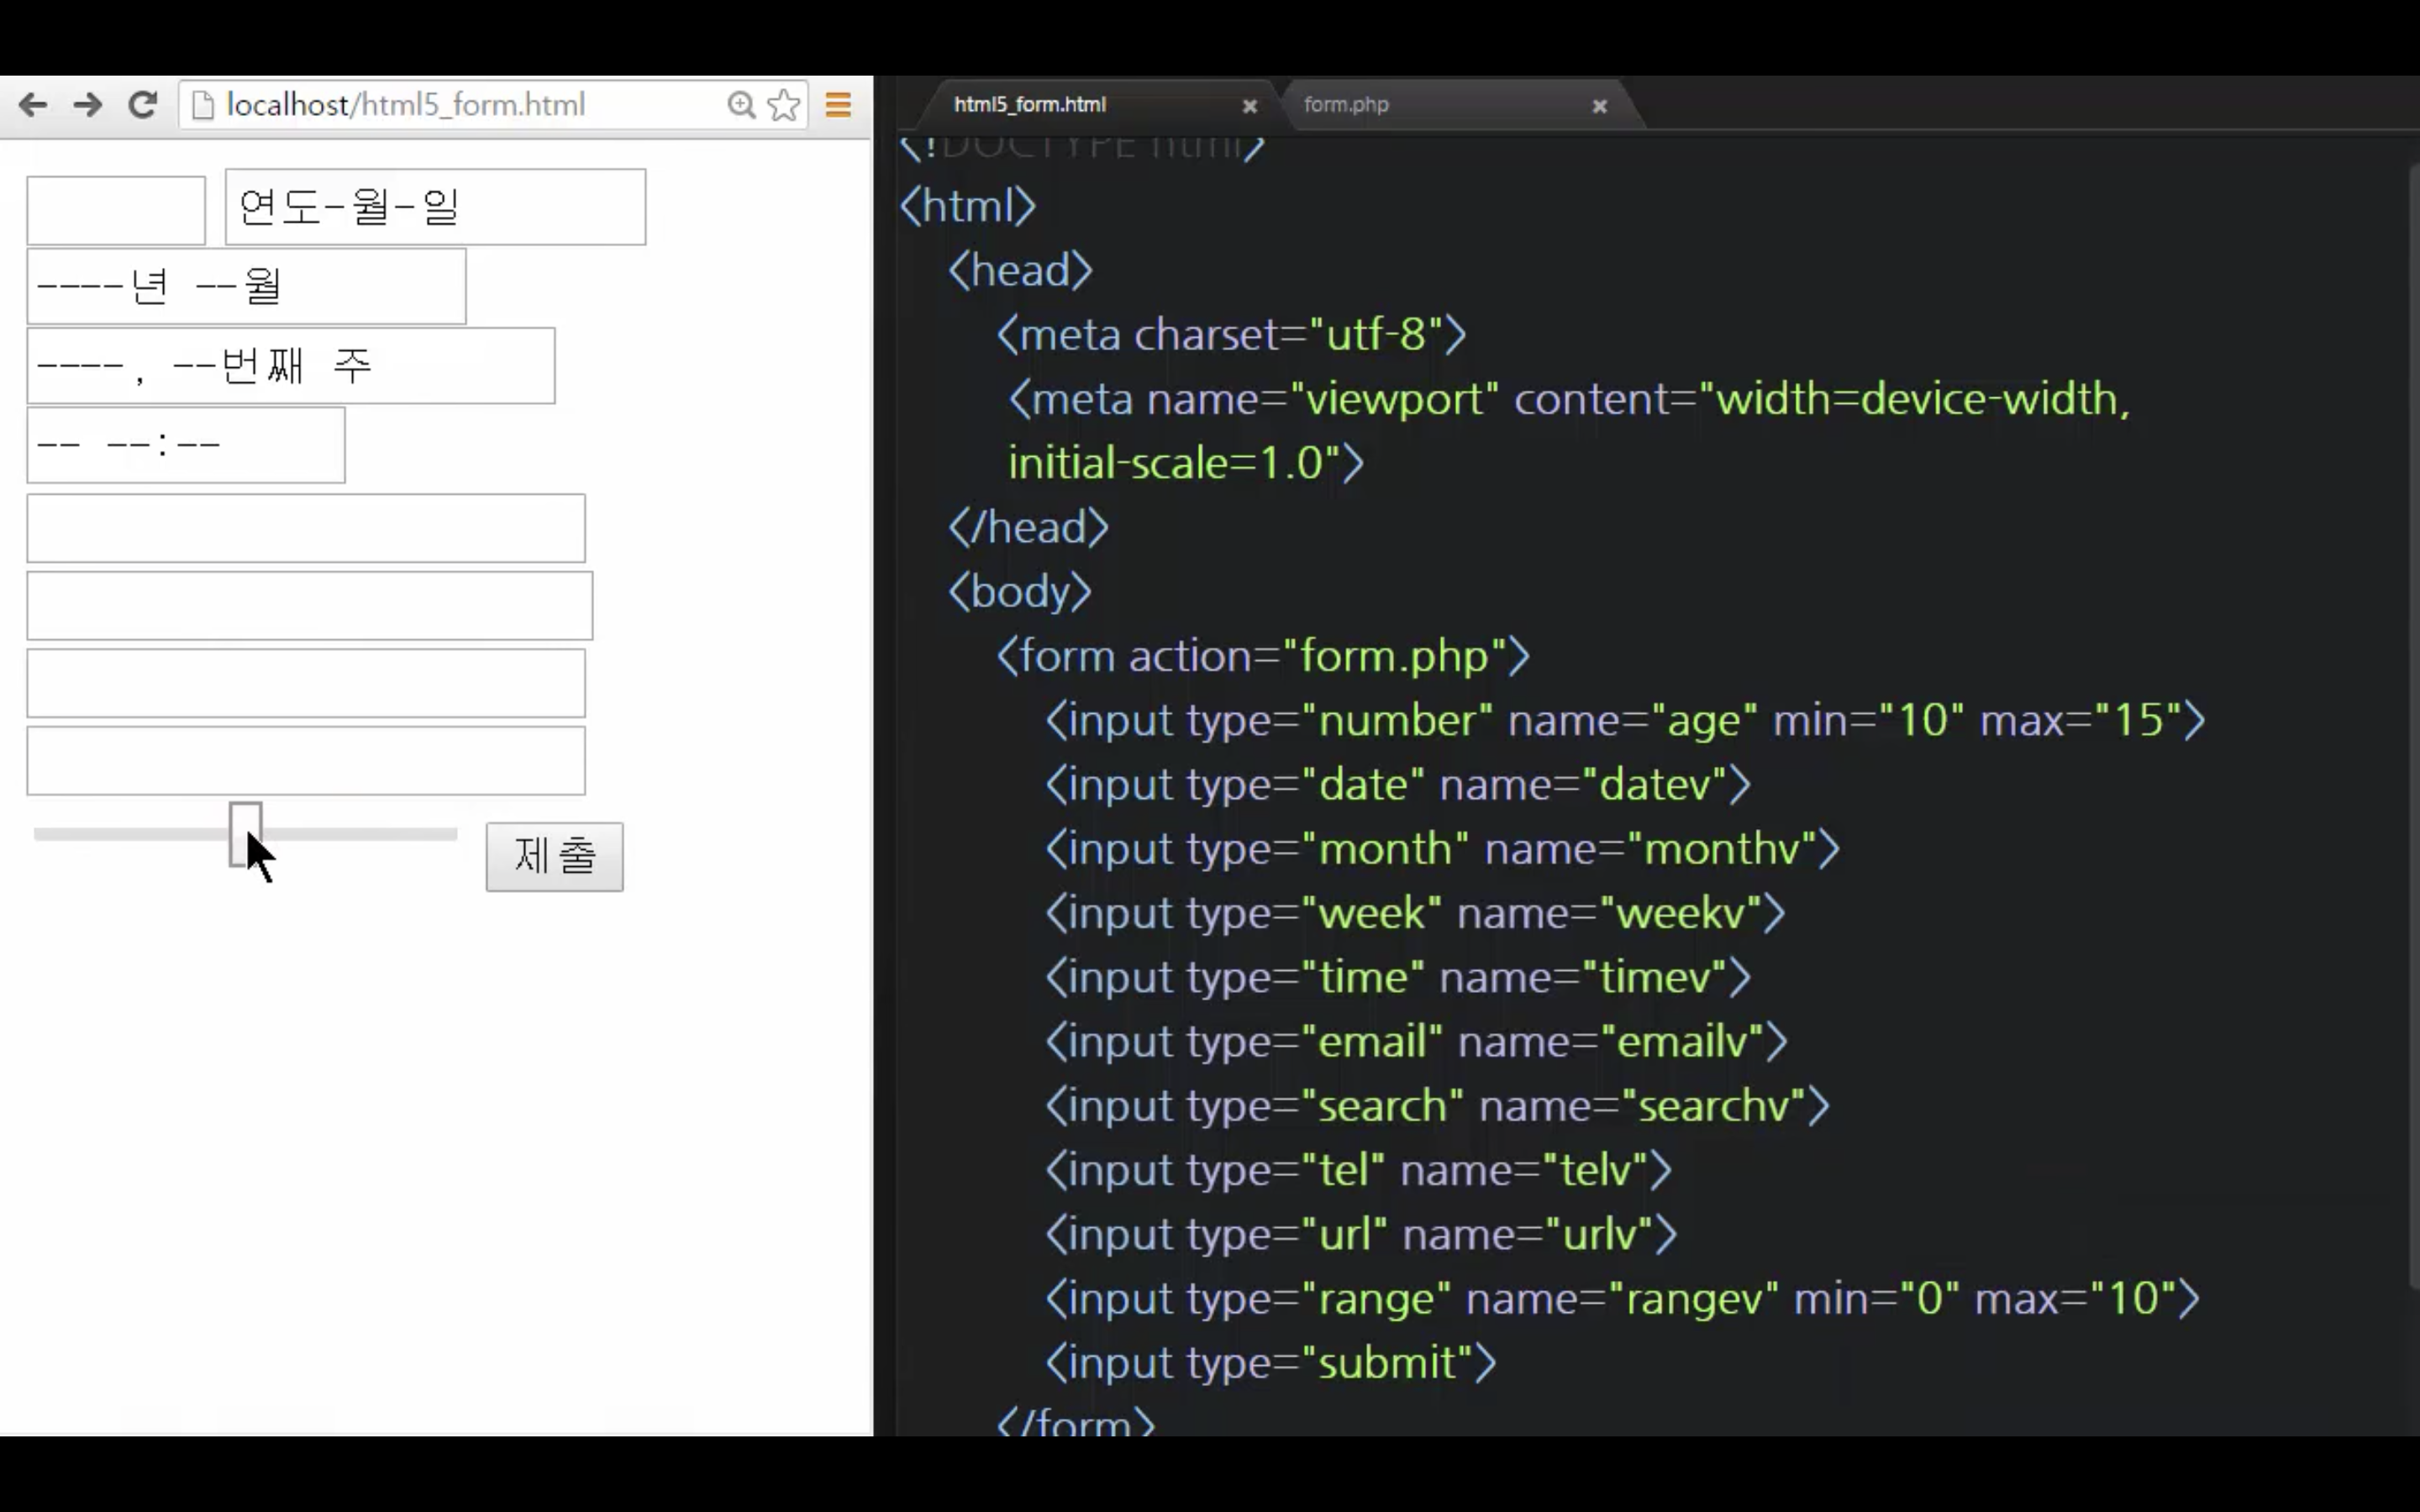
Task: Focus the age number input field
Action: pyautogui.click(x=116, y=210)
